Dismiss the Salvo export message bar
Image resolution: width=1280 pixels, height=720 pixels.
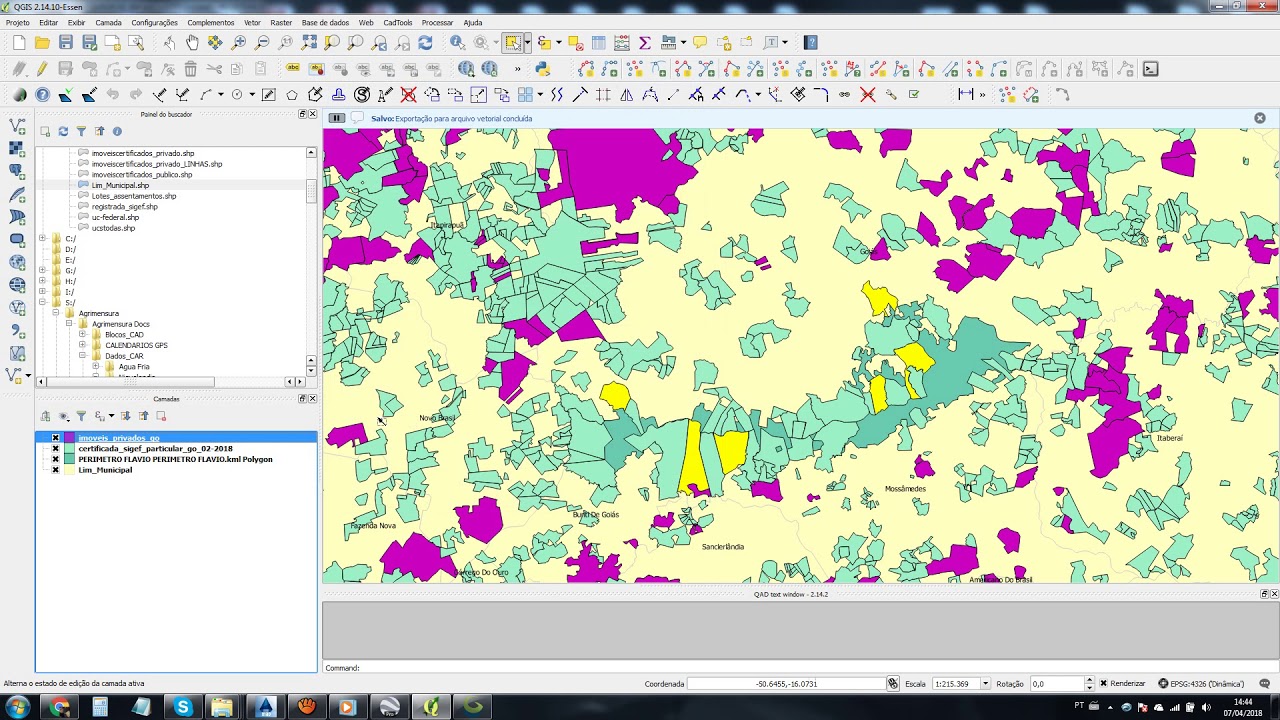pos(1260,118)
